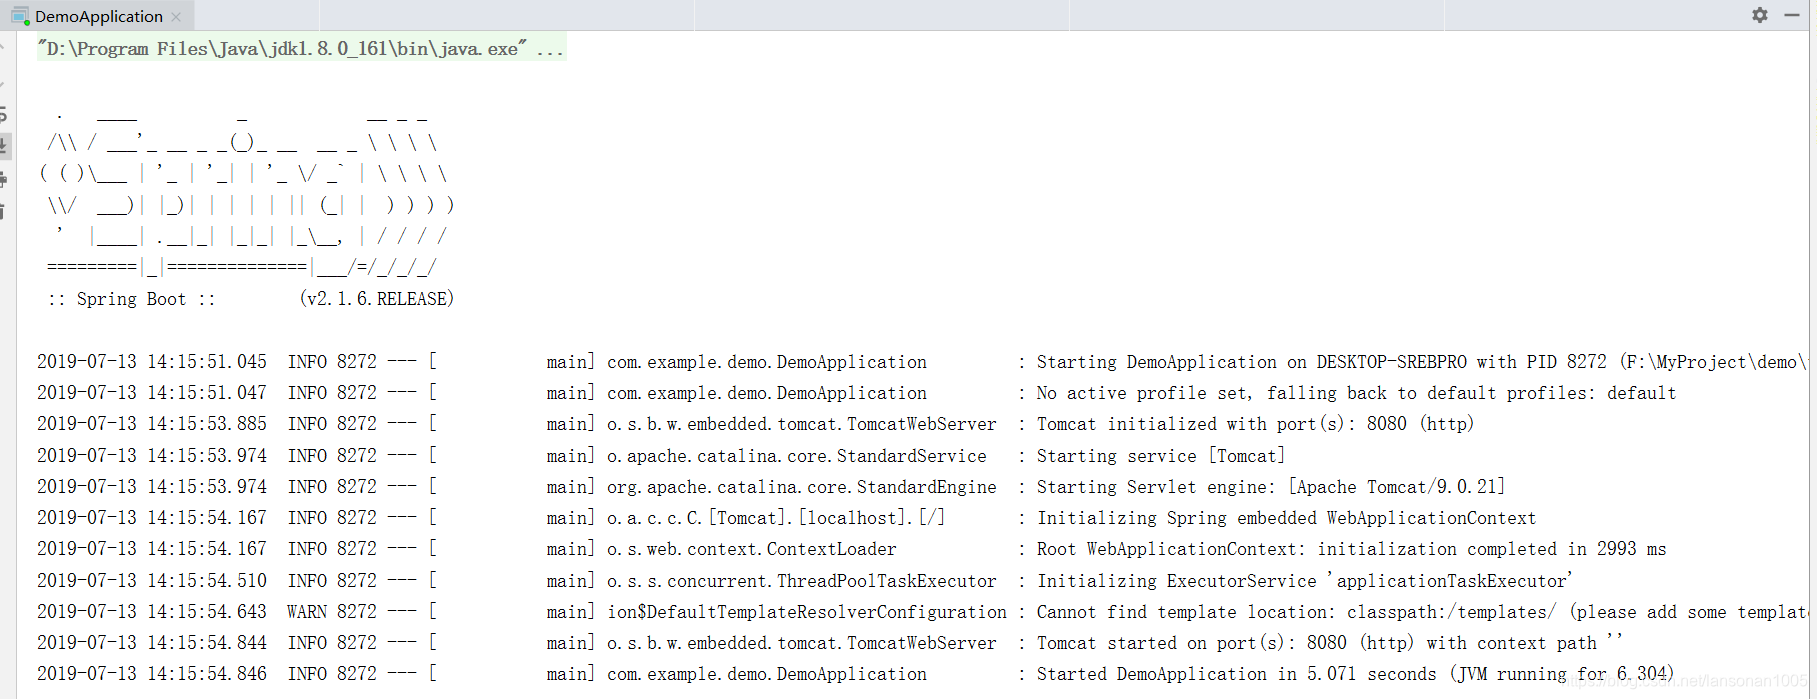Toggle the Soft-Wrap icon in sidebar
The width and height of the screenshot is (1817, 699).
click(4, 114)
